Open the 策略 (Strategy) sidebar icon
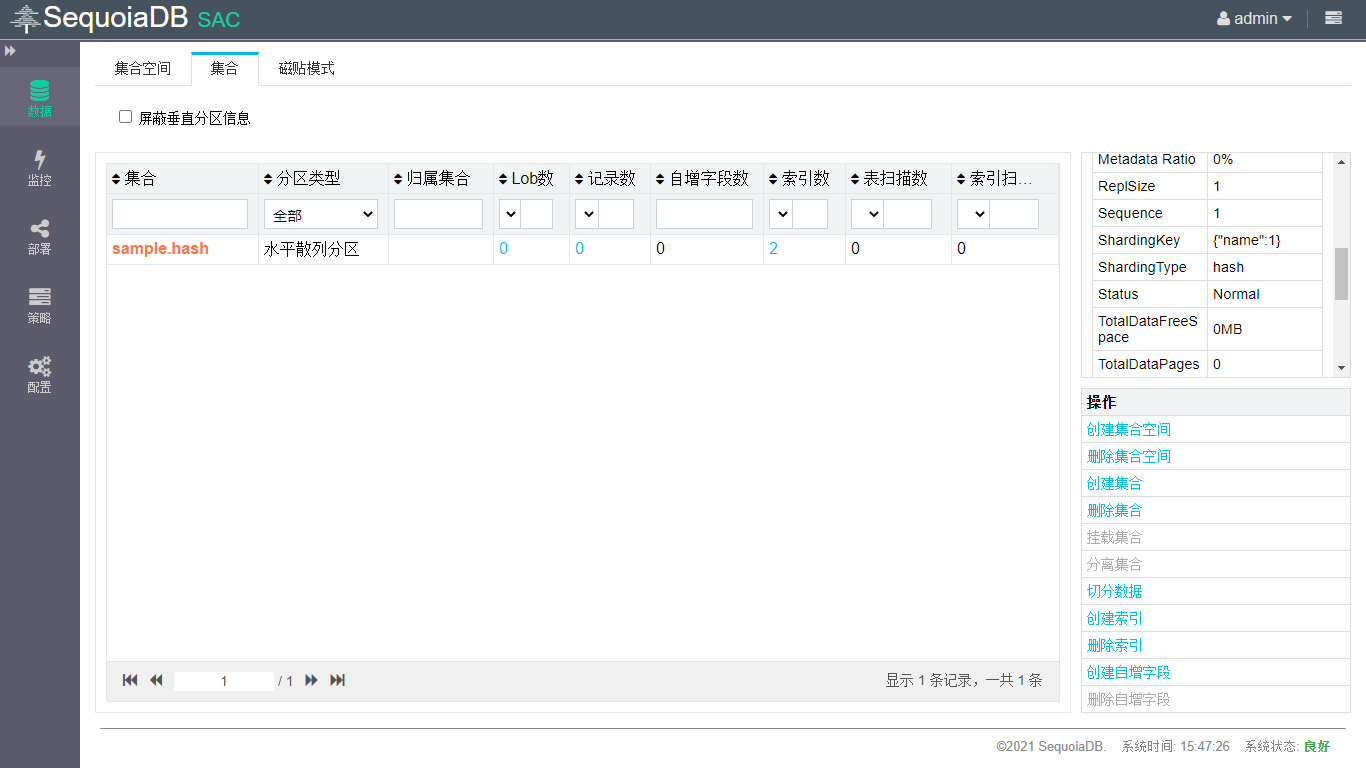Viewport: 1366px width, 768px height. click(39, 305)
